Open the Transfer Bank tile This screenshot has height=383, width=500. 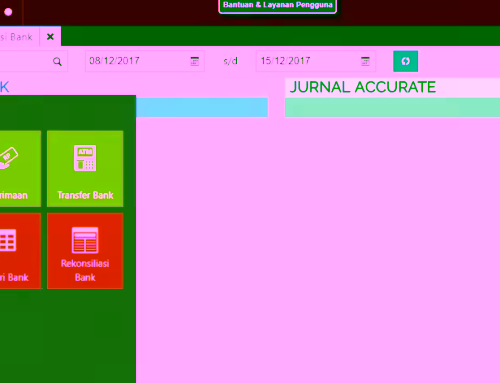point(85,169)
